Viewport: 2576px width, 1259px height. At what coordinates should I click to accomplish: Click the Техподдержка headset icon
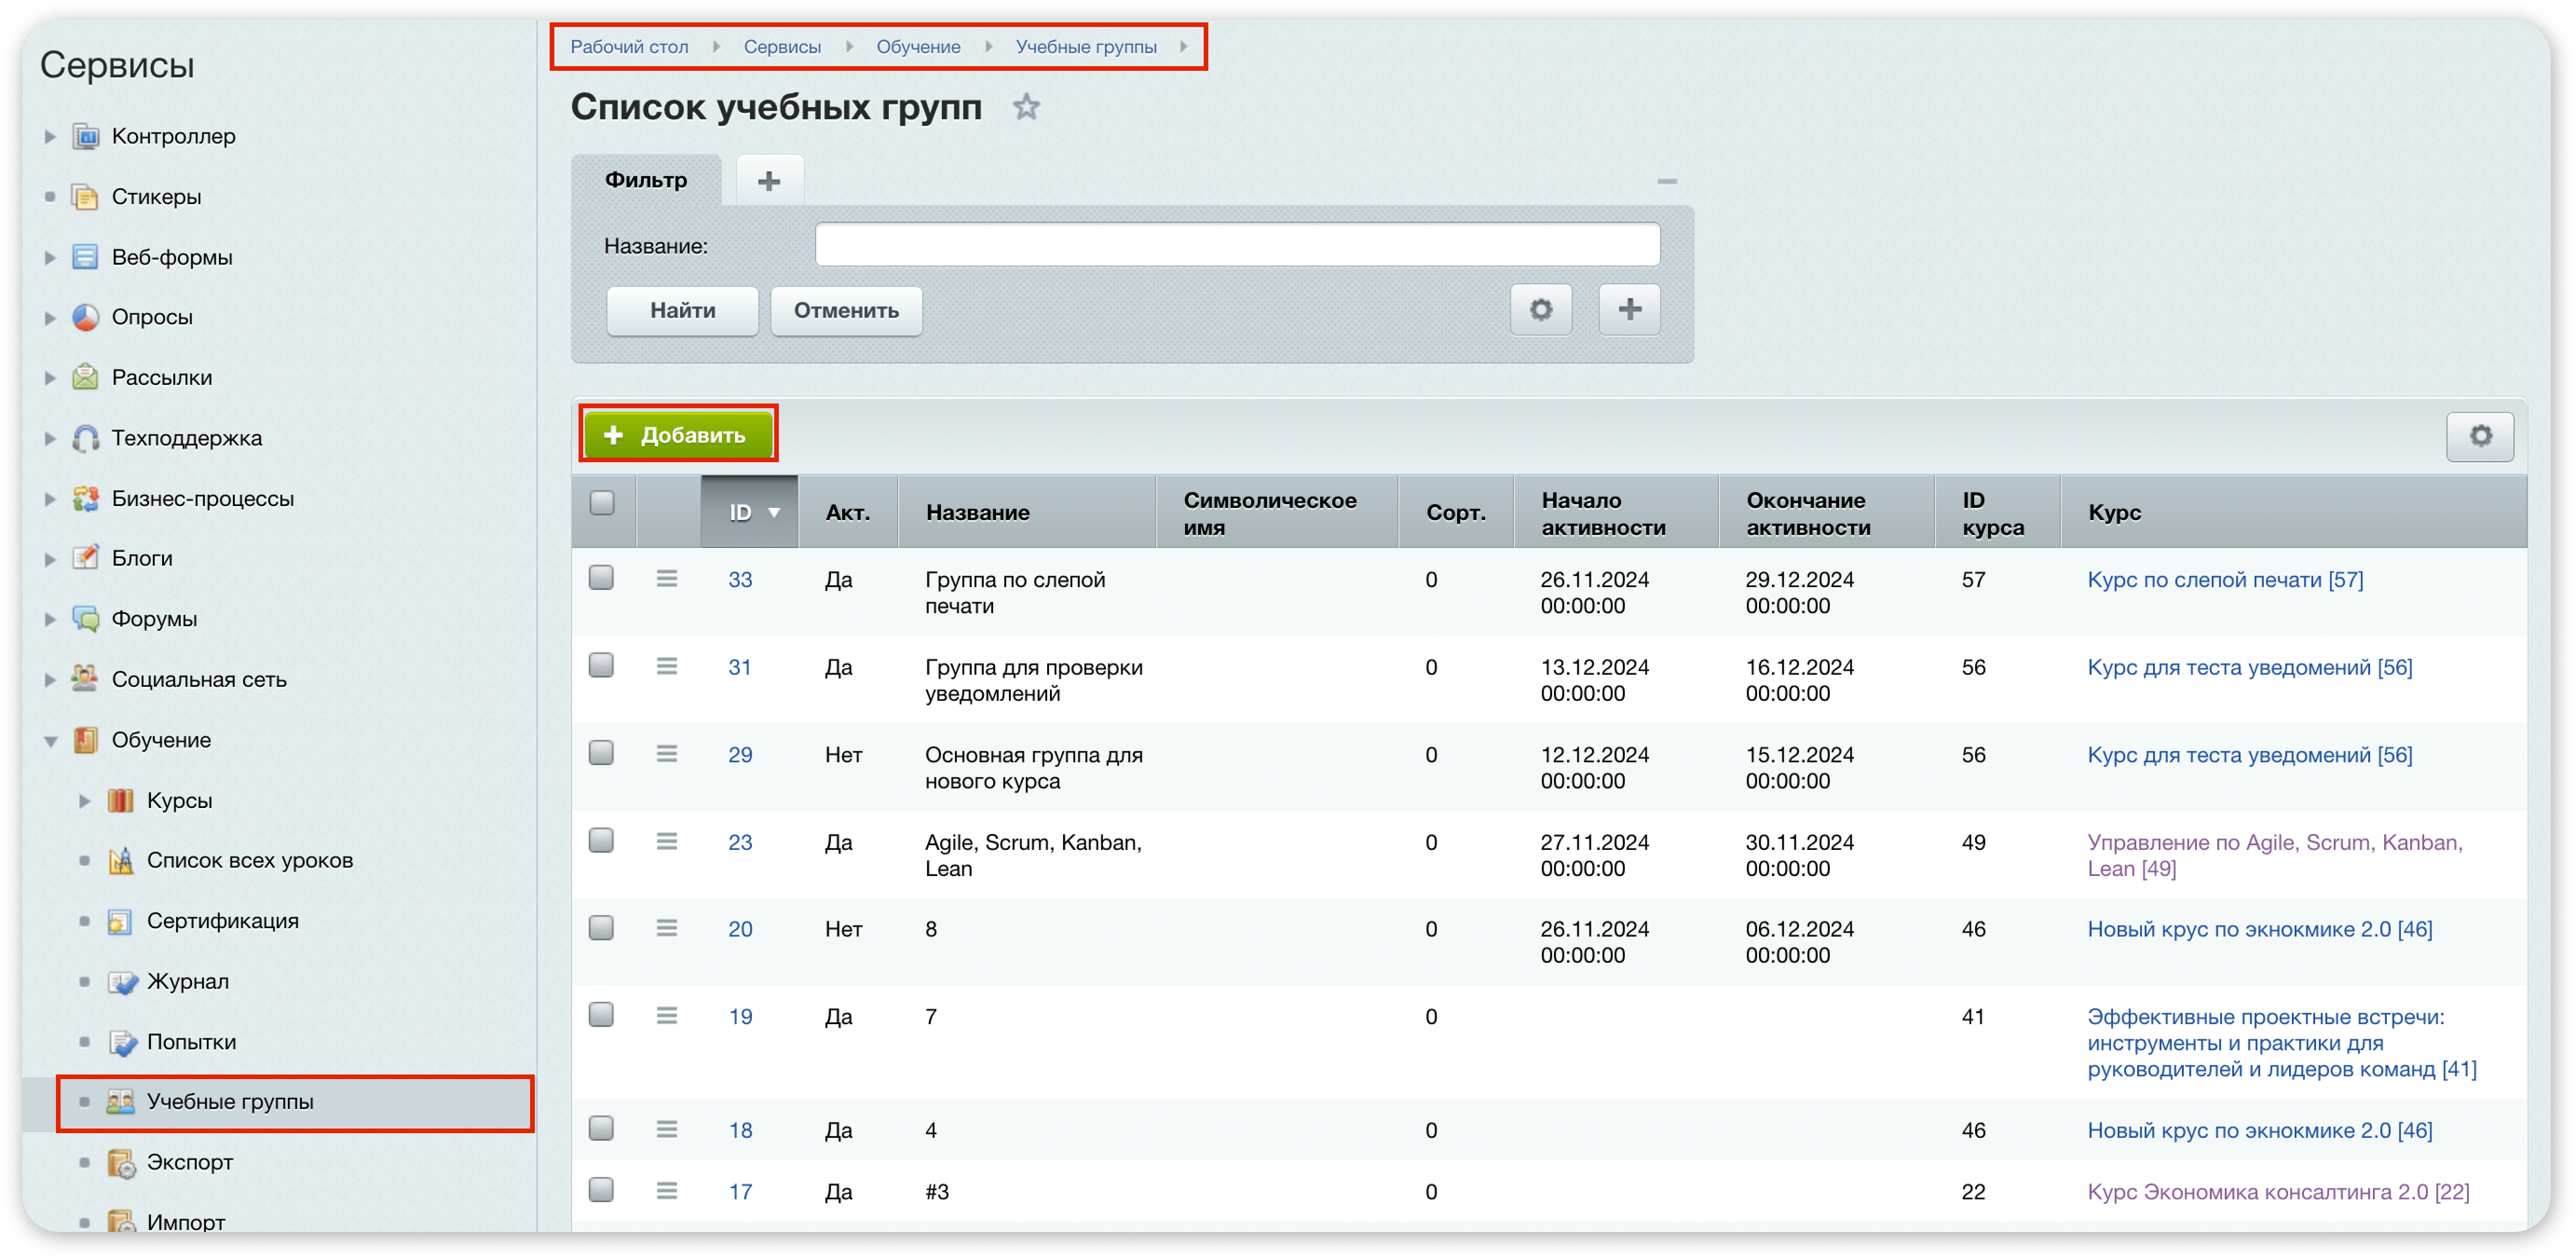(x=86, y=438)
